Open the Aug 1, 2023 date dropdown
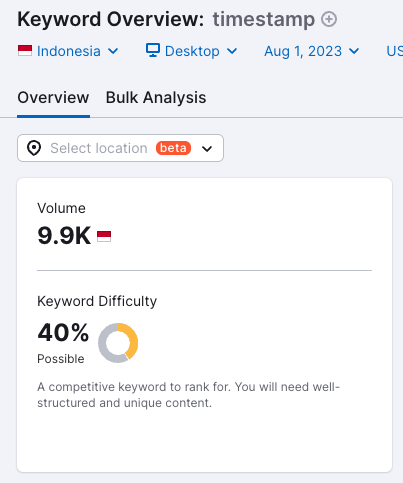 312,51
